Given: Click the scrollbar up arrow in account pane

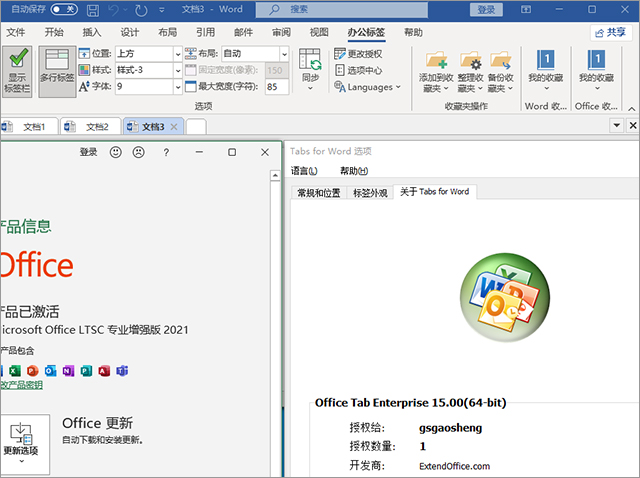Looking at the screenshot, I should click(x=275, y=176).
